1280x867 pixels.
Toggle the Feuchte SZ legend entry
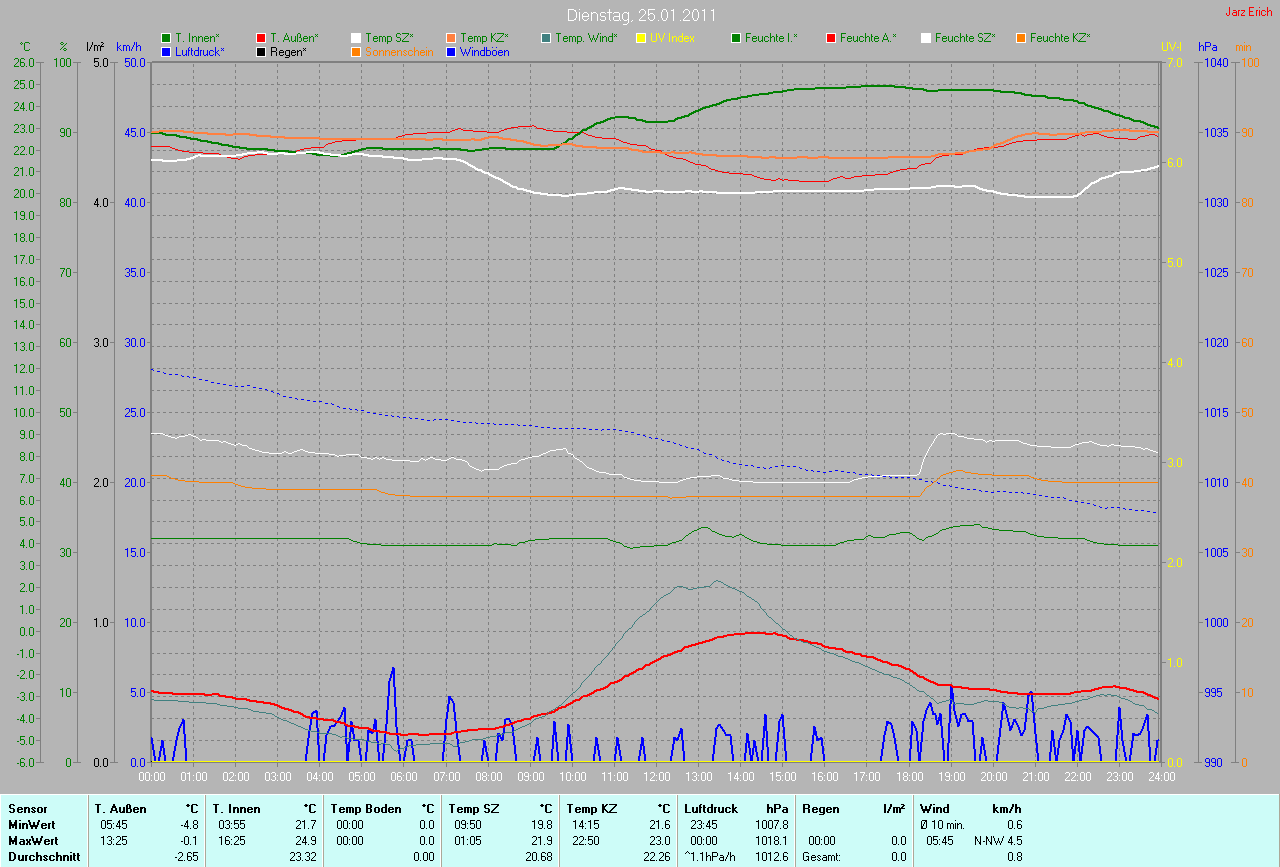(965, 38)
